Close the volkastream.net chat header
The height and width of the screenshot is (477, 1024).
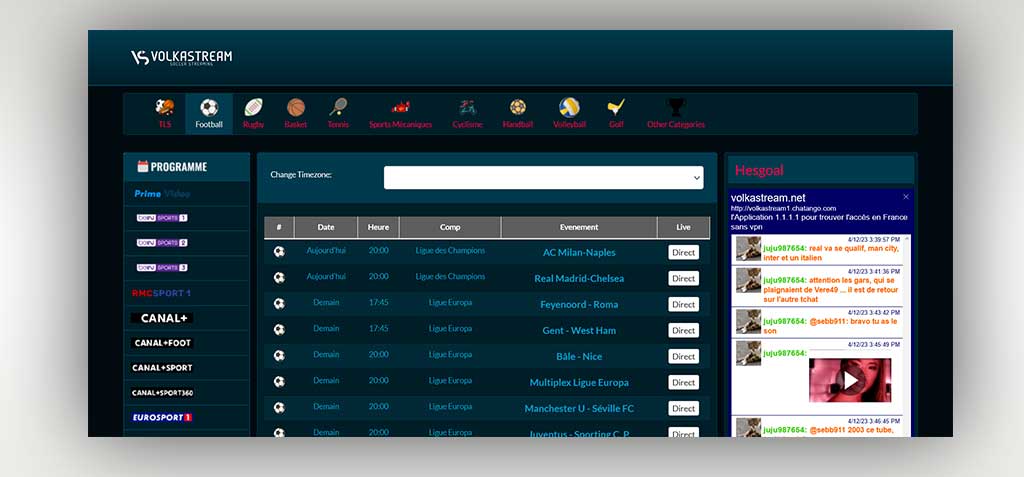click(906, 197)
